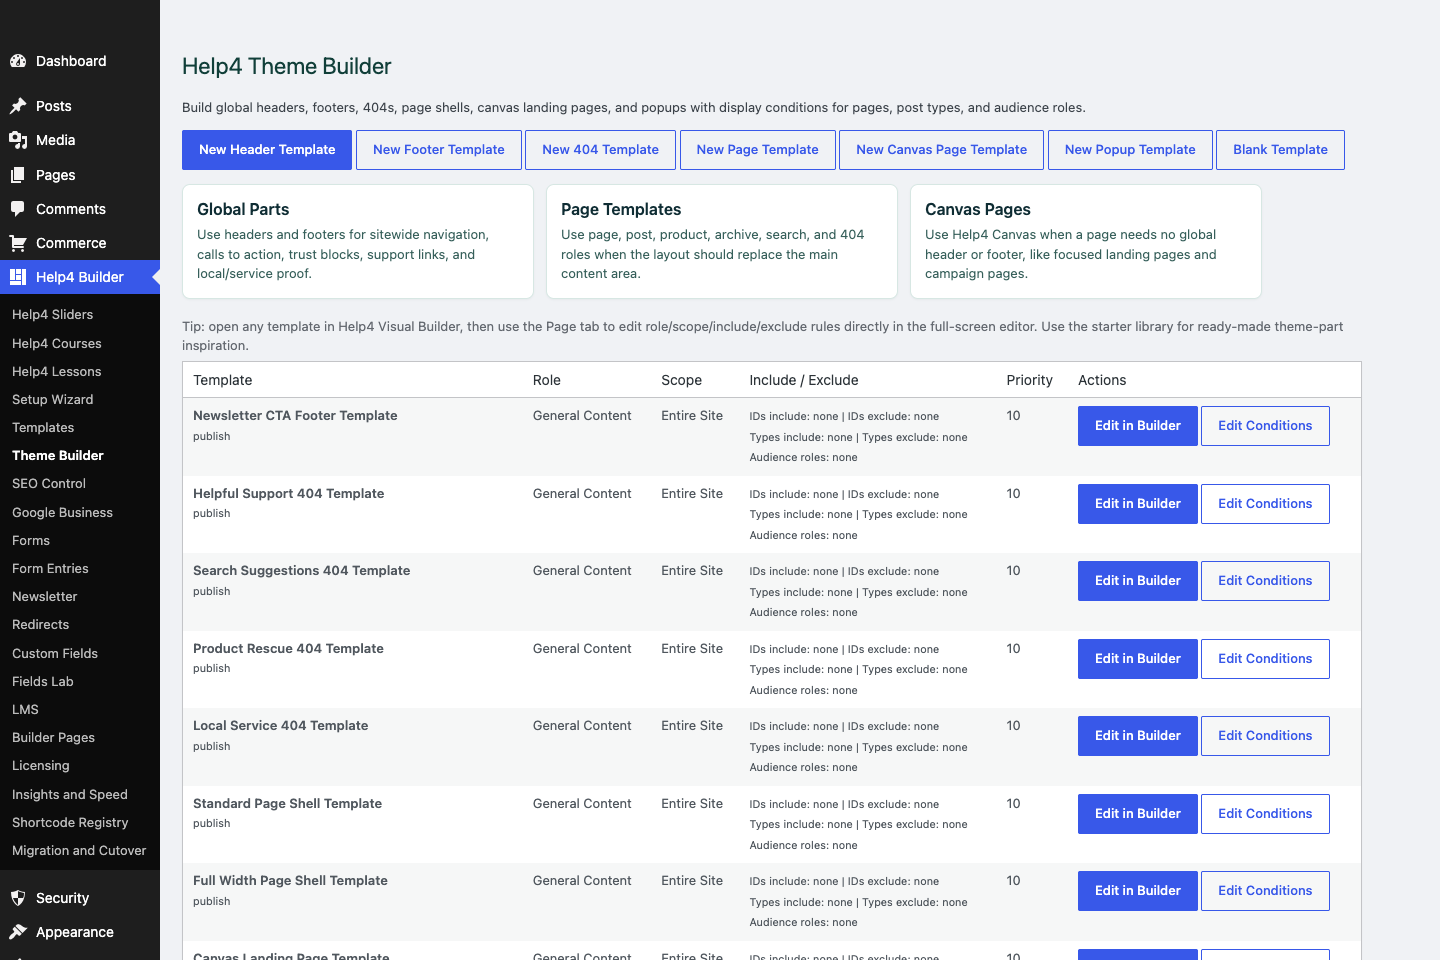The height and width of the screenshot is (960, 1440).
Task: Edit conditions for Helpful Support 404 Template
Action: coord(1265,504)
